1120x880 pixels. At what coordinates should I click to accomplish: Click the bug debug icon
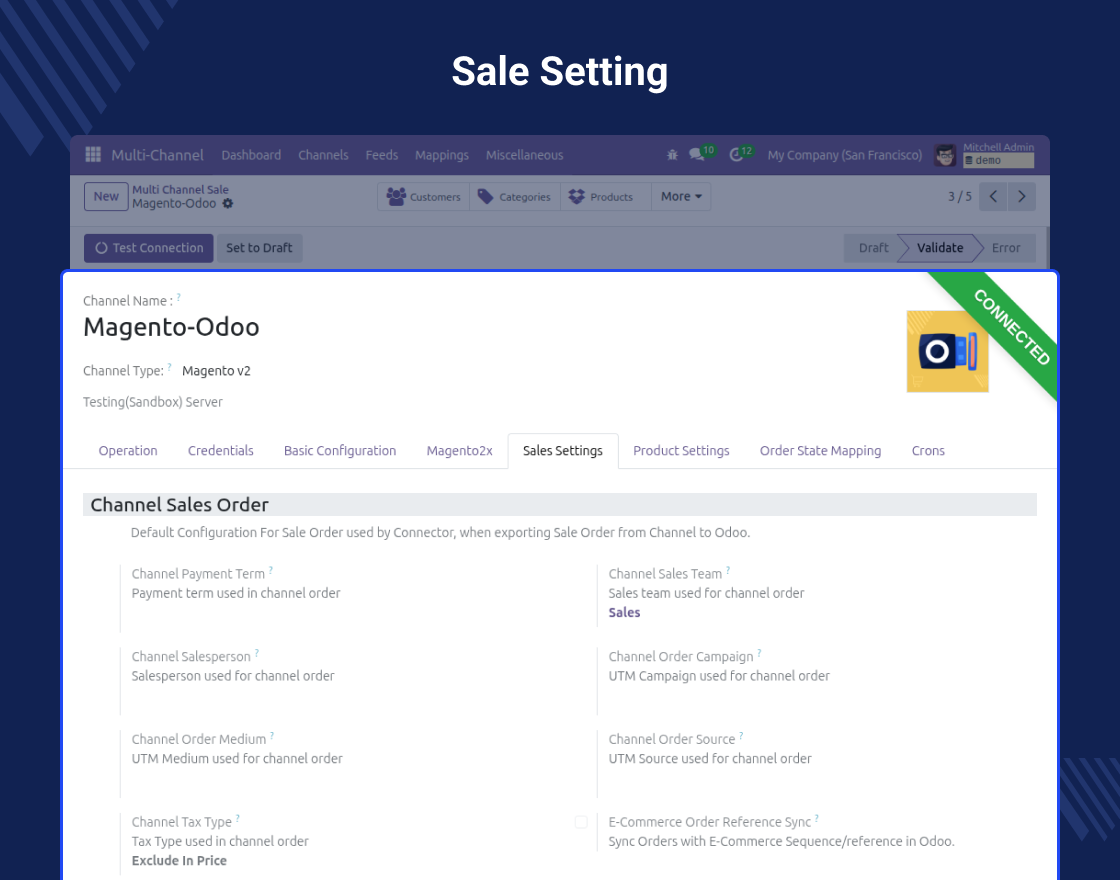[x=672, y=155]
